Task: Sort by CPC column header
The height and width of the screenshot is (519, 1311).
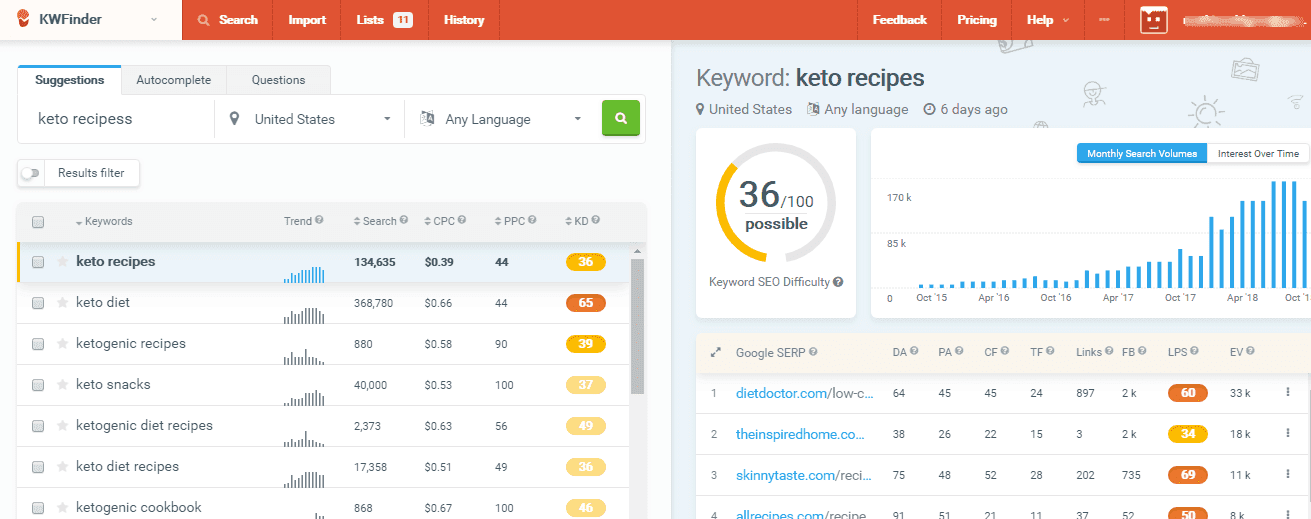Action: coord(440,221)
